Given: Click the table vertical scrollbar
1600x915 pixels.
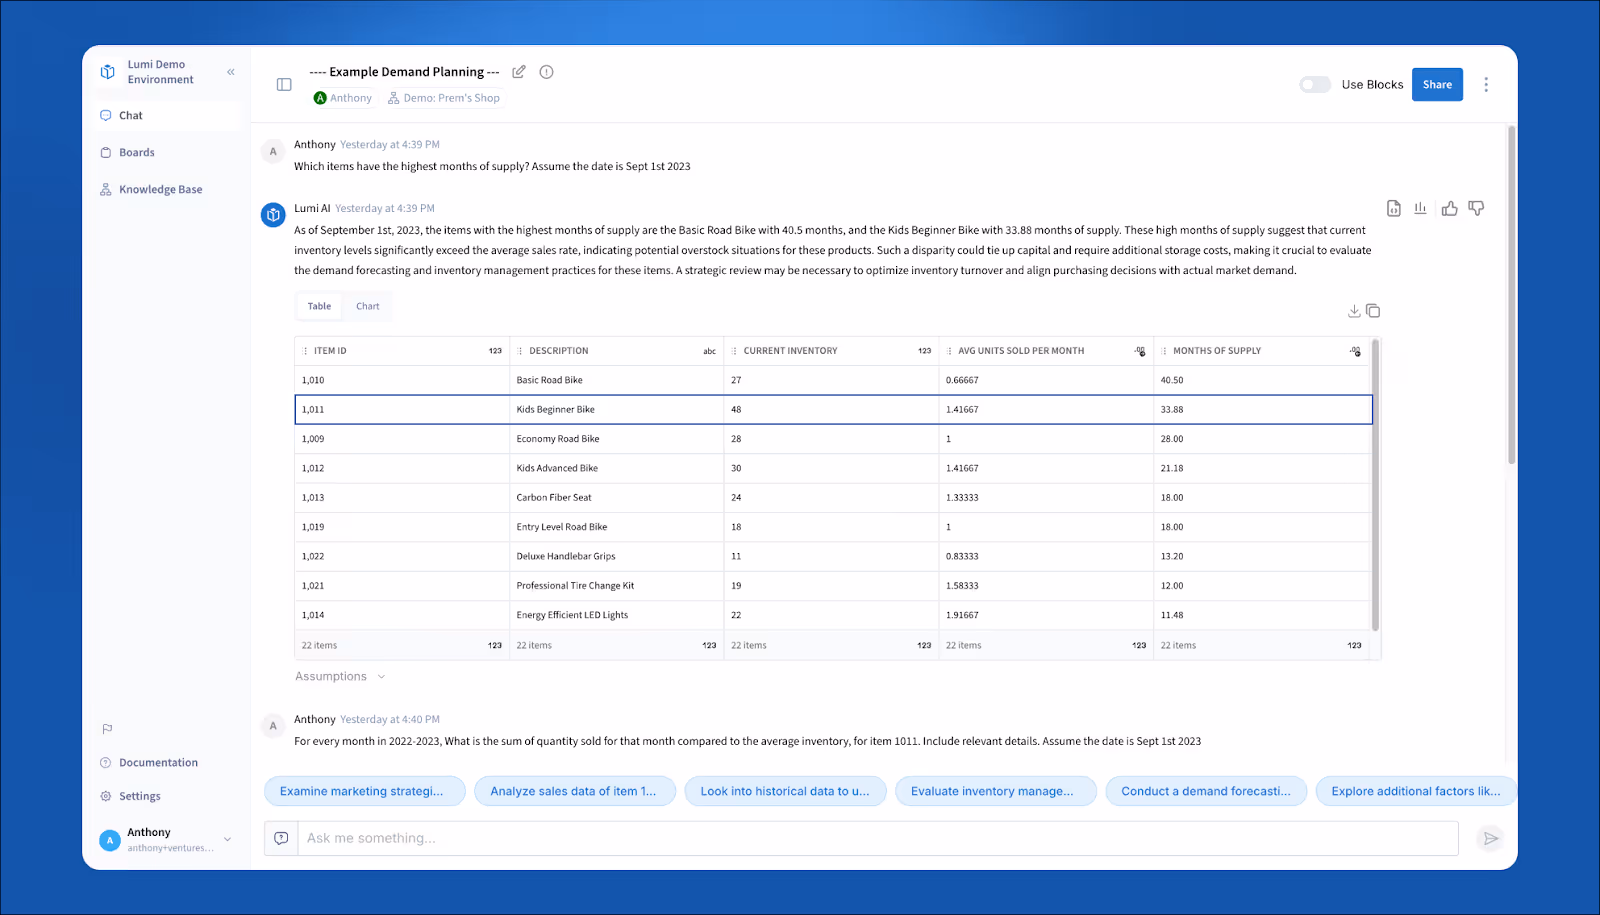Looking at the screenshot, I should click(1375, 485).
